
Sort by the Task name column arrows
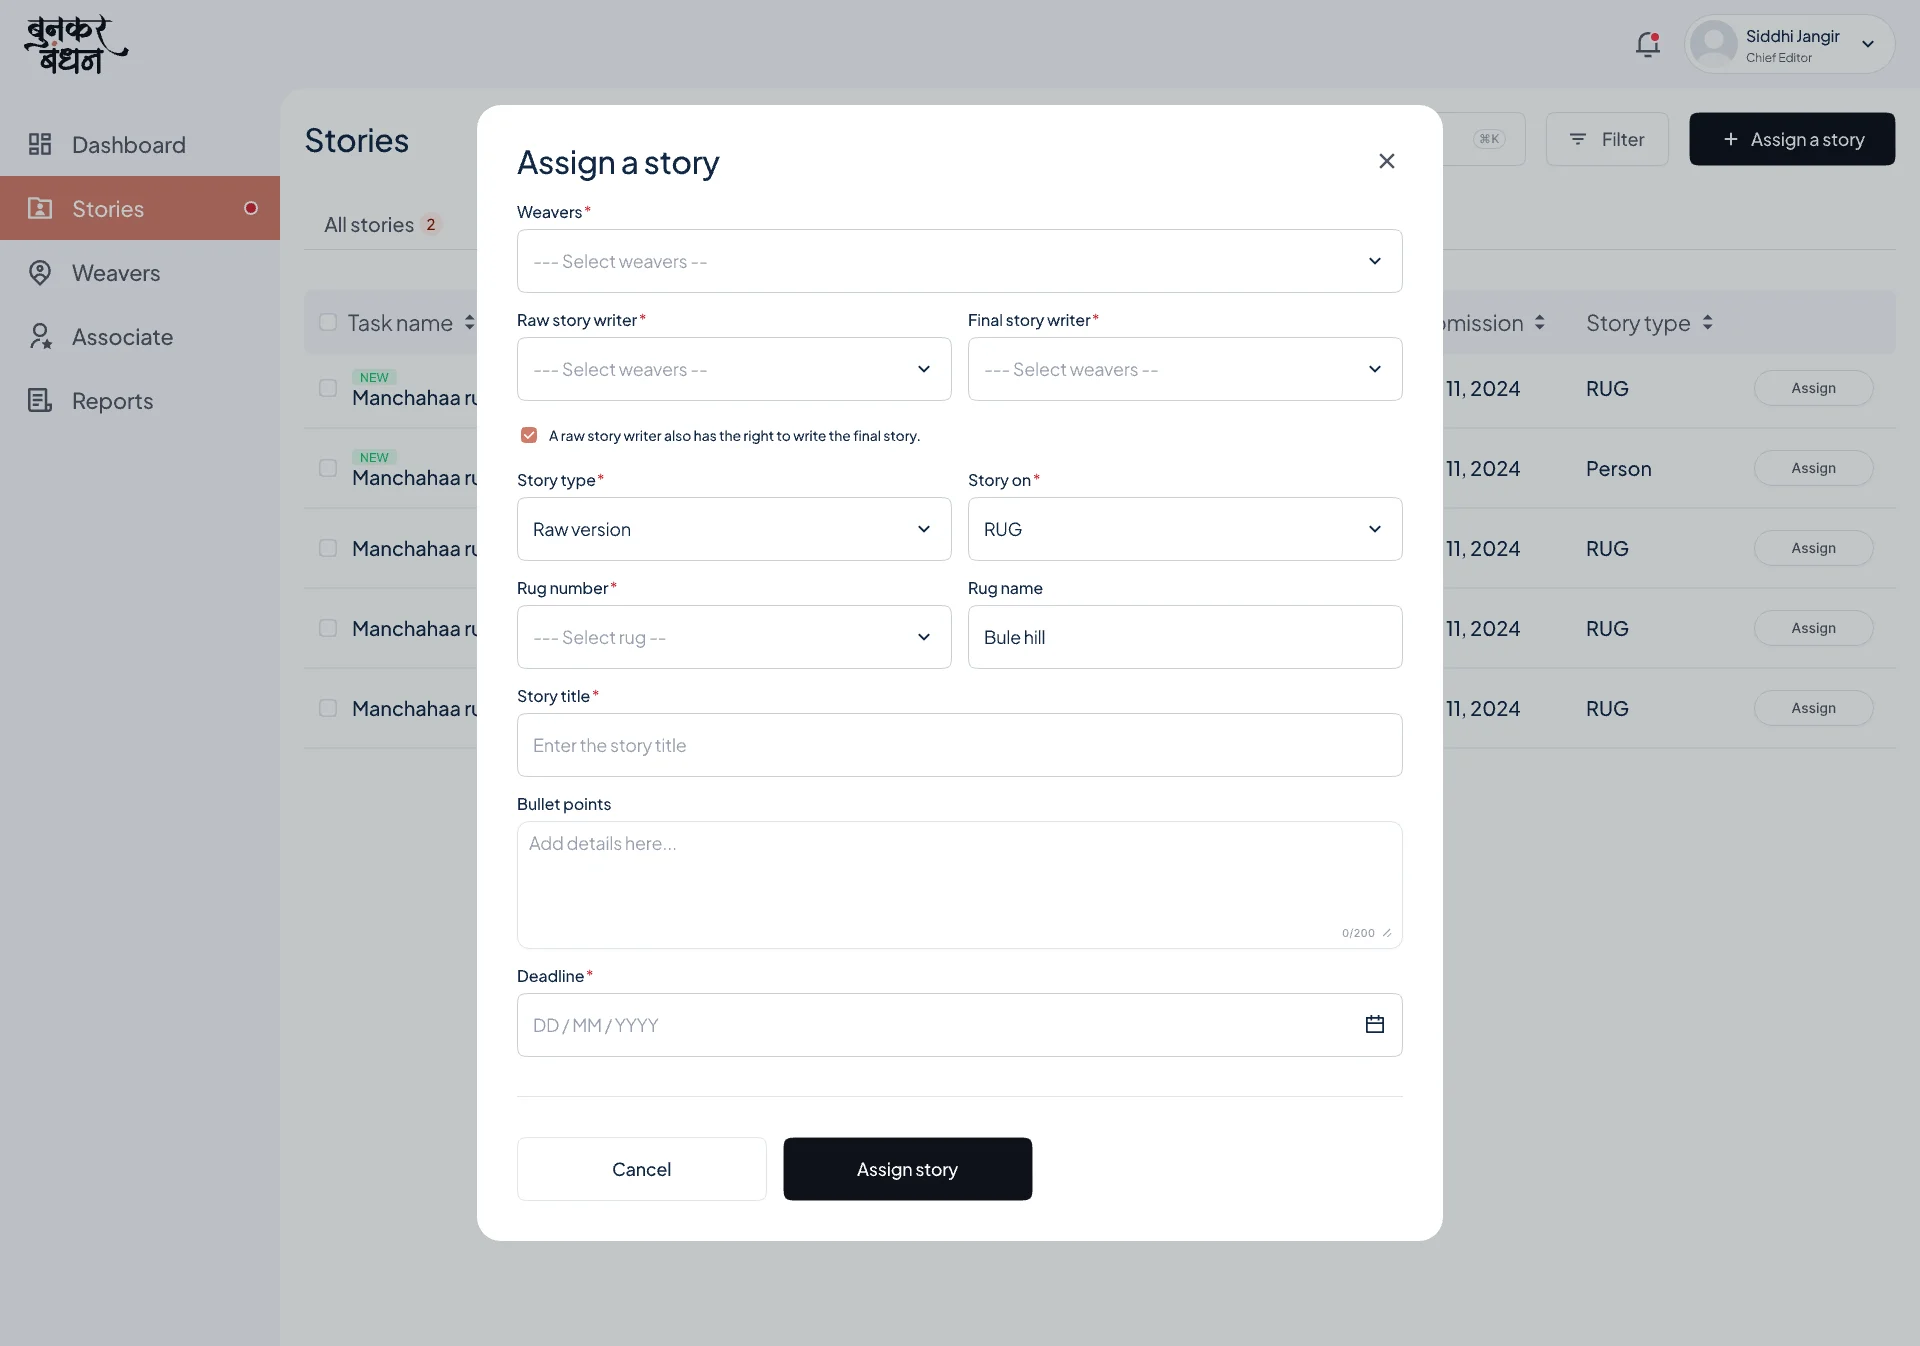tap(469, 323)
